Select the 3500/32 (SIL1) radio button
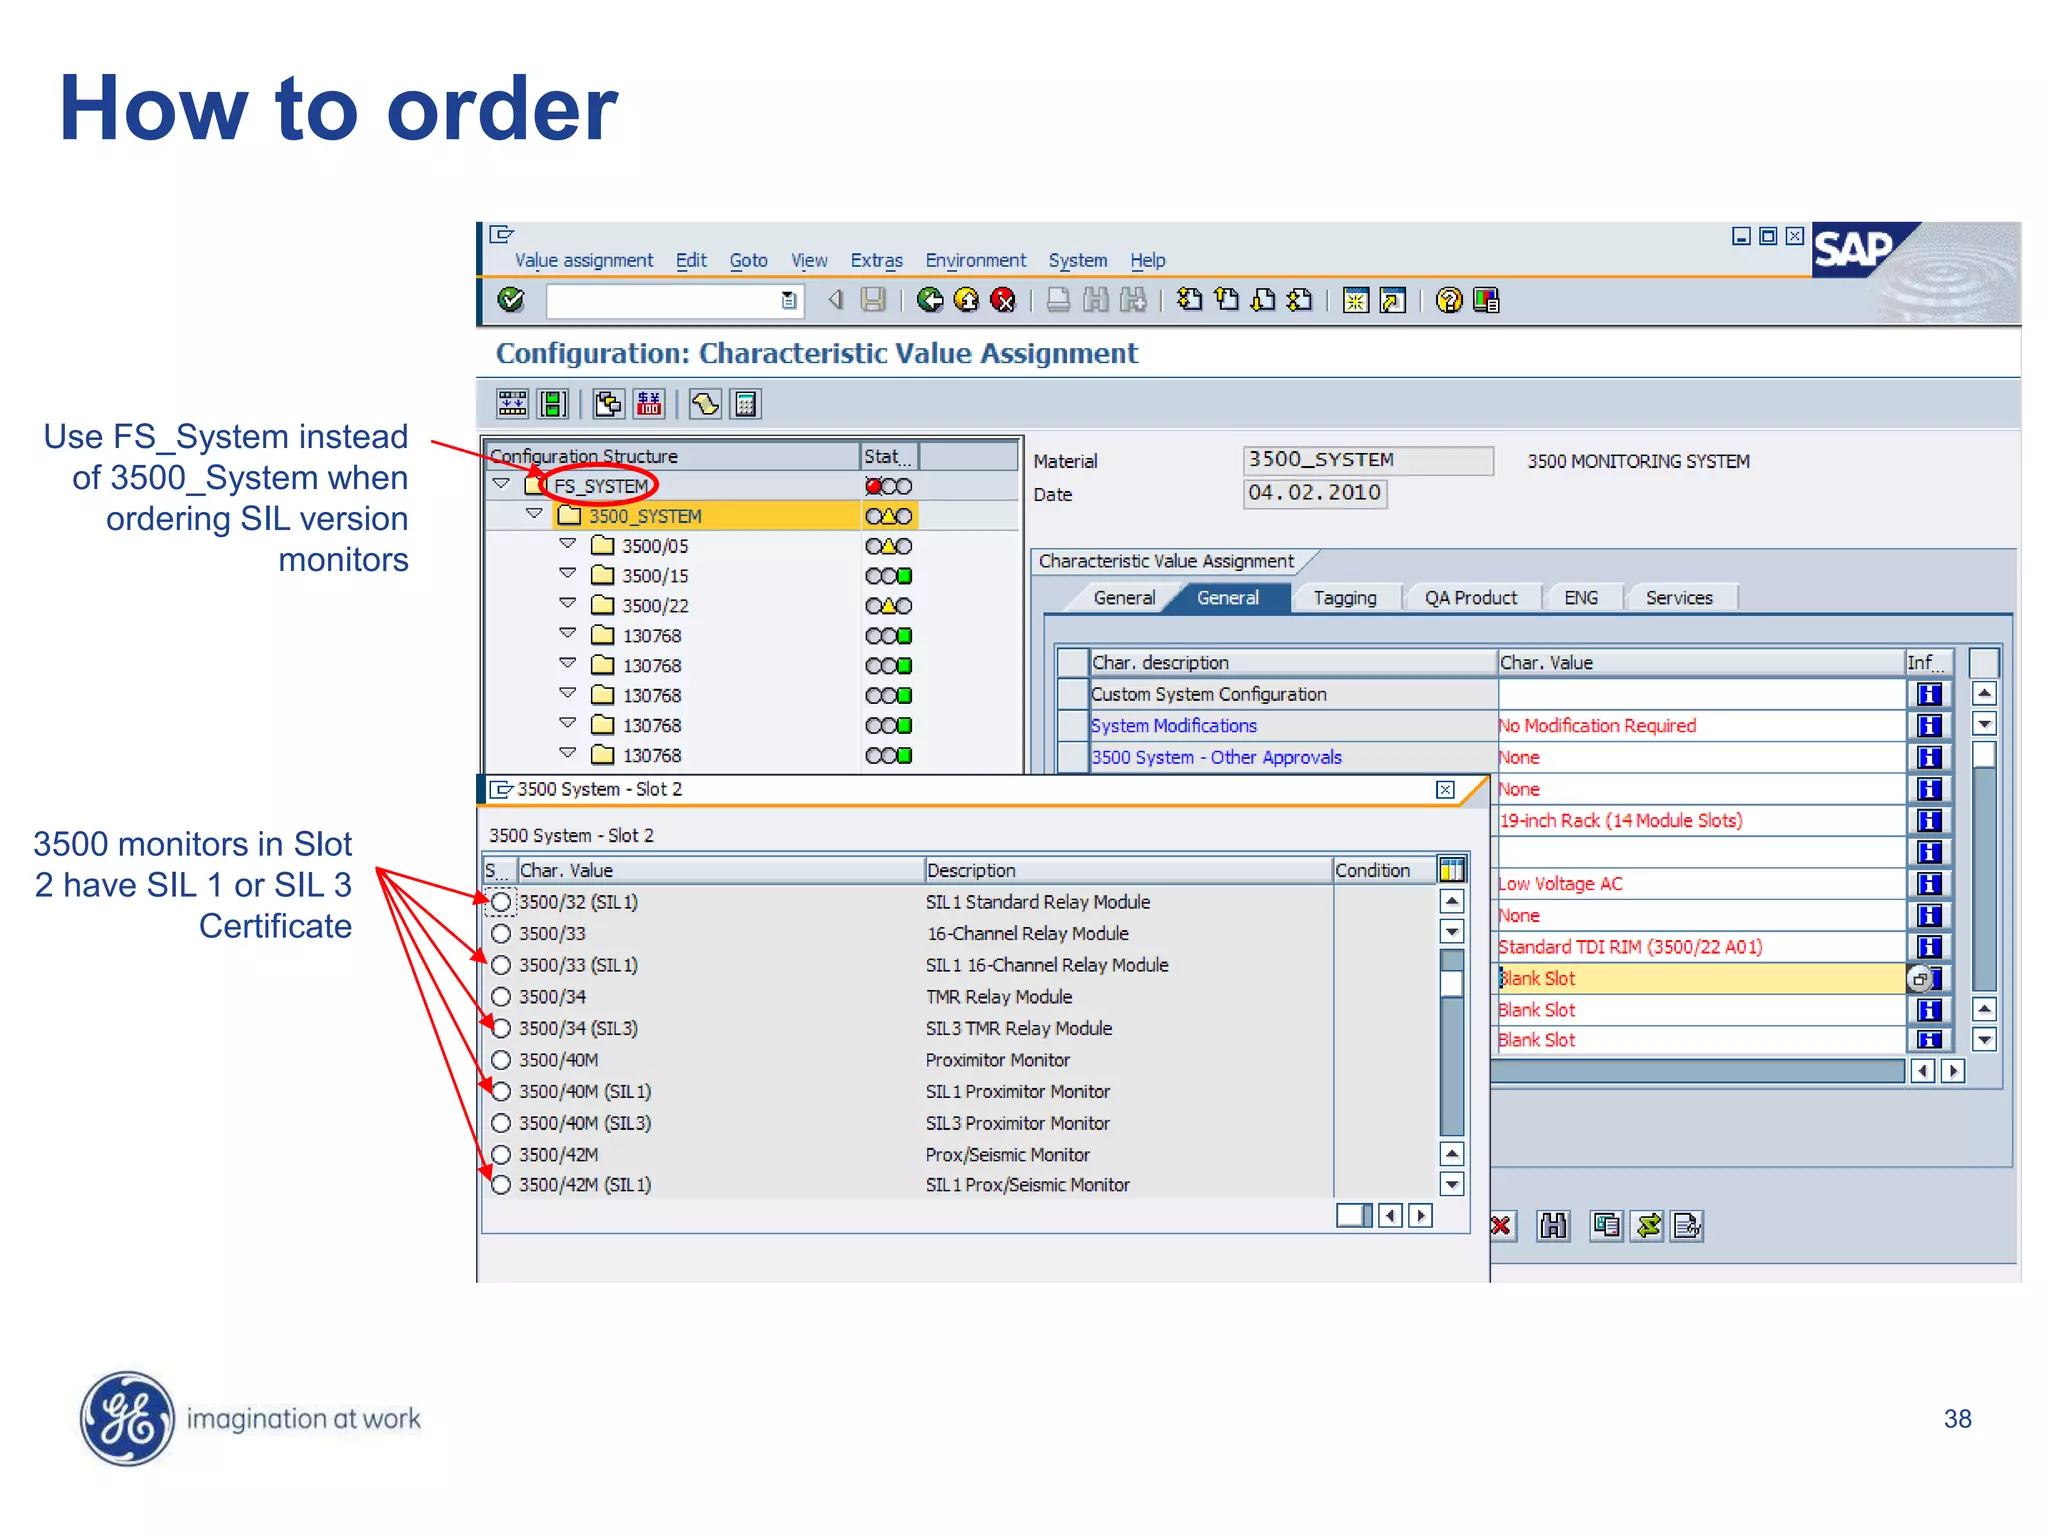The width and height of the screenshot is (2048, 1536). tap(501, 902)
